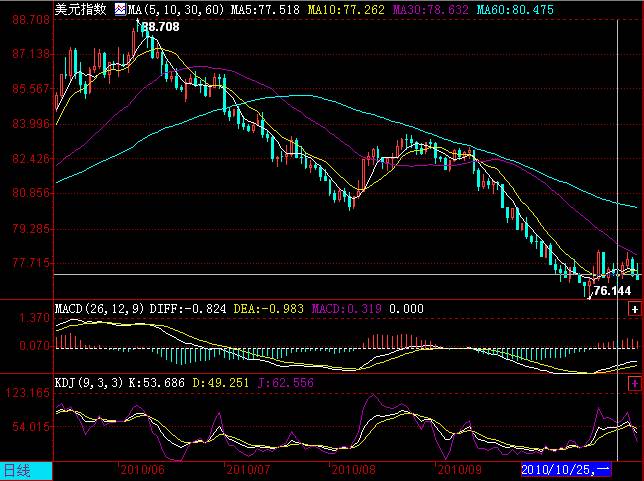644x481 pixels.
Task: Click the J:62.556 value
Action: coord(285,383)
